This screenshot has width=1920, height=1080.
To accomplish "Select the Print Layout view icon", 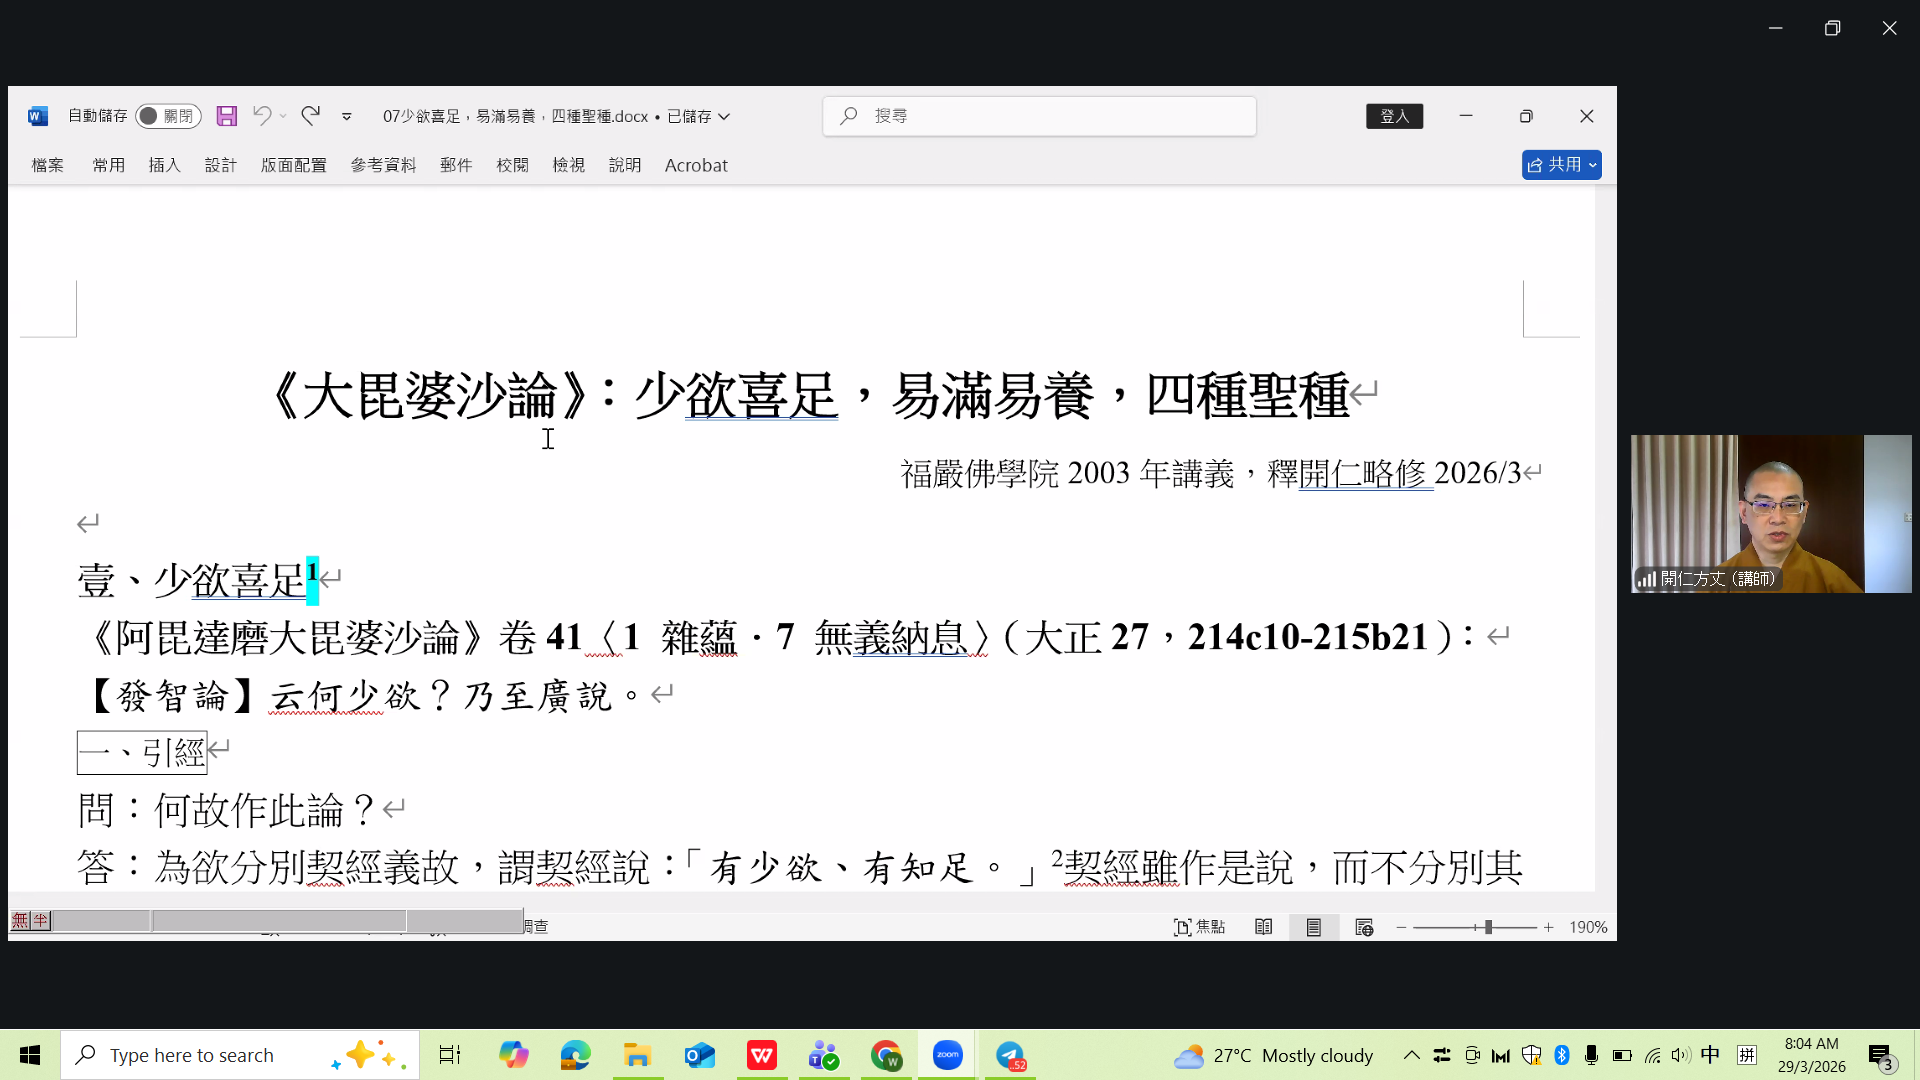I will (1313, 927).
